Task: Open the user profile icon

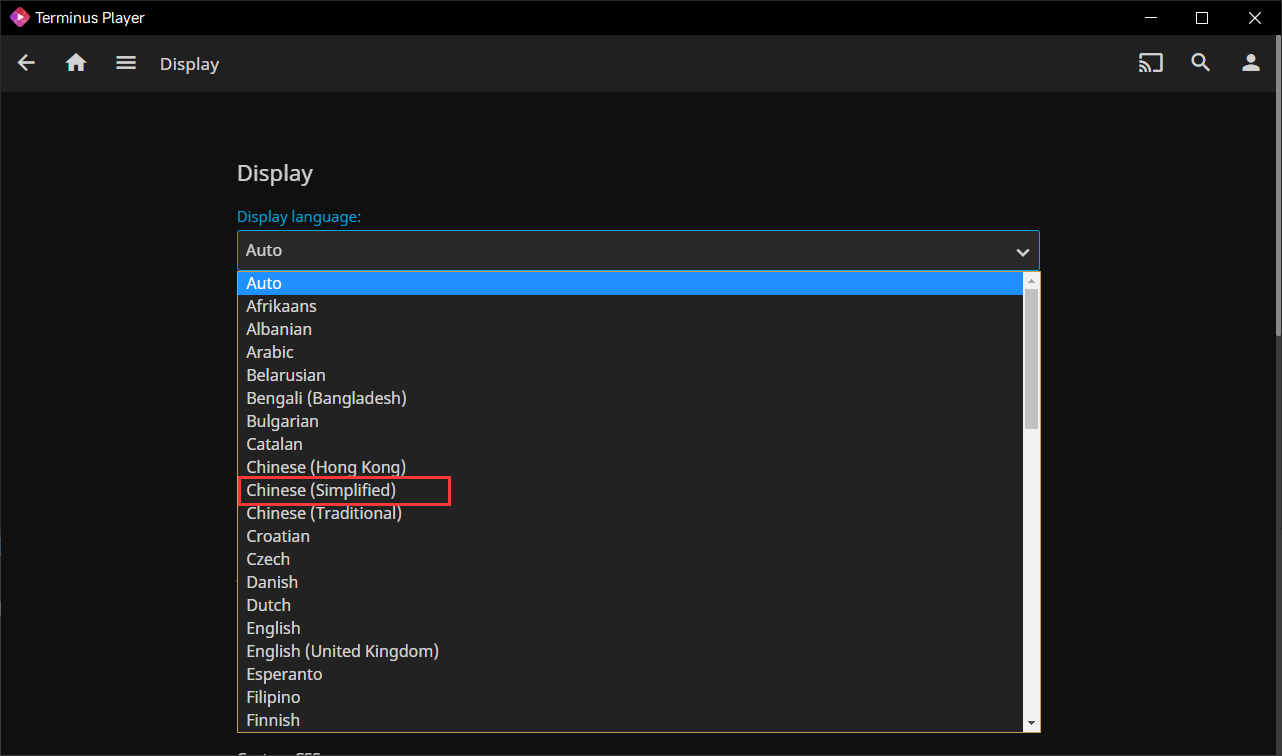Action: [x=1251, y=63]
